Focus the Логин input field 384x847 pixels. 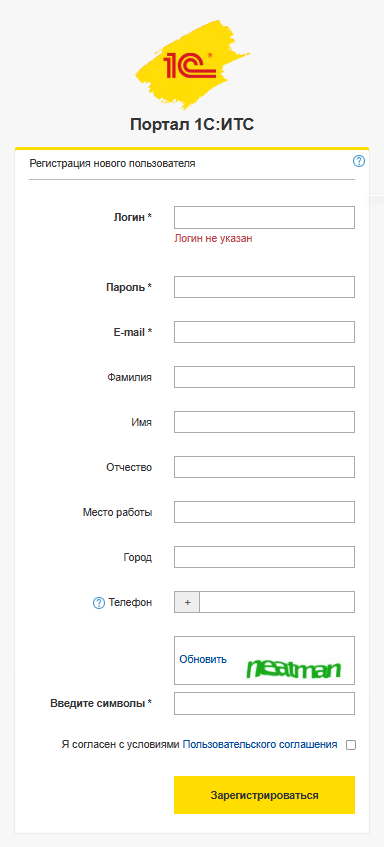264,217
